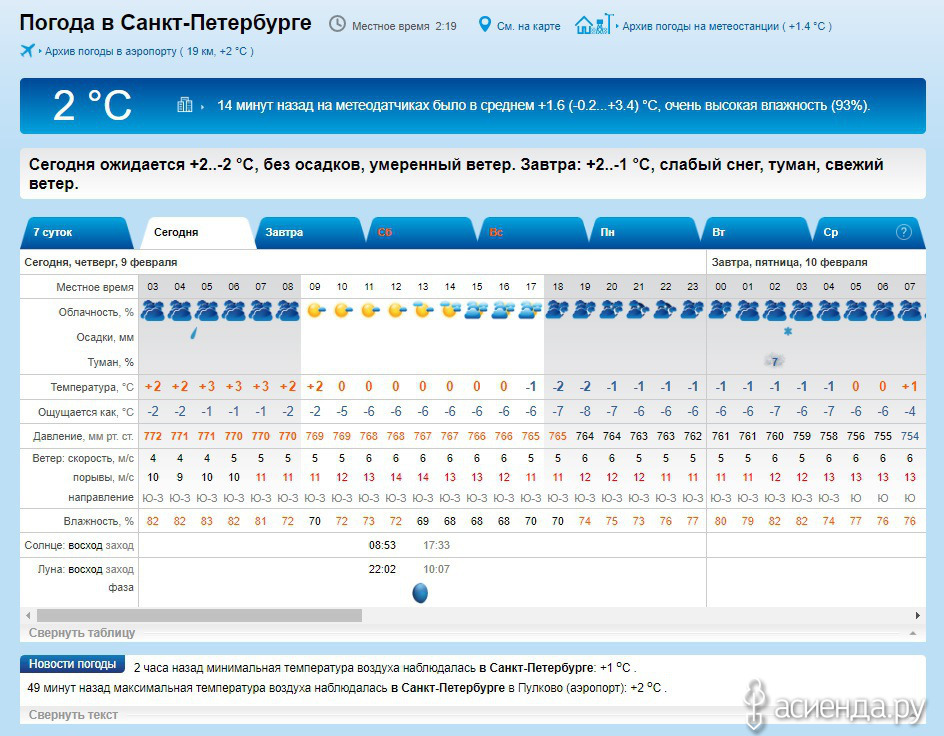Click the city buildings sensor icon

(185, 105)
